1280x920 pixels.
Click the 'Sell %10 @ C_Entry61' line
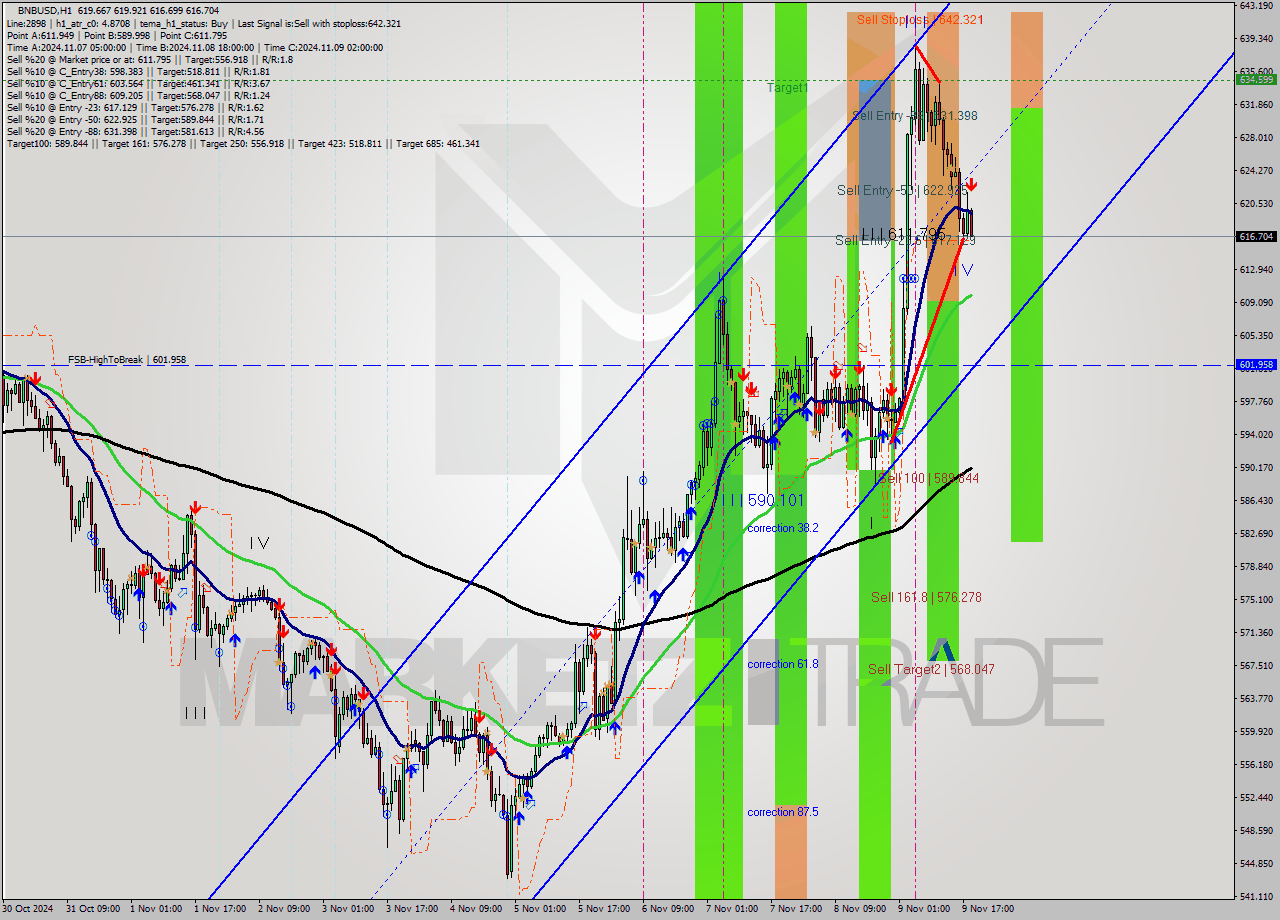(x=137, y=83)
